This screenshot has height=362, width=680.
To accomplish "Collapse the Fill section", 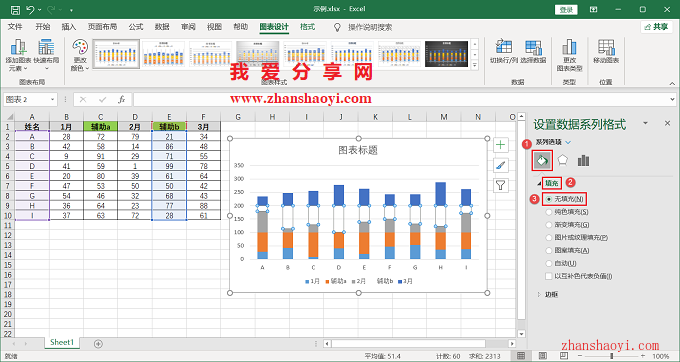I will (539, 183).
